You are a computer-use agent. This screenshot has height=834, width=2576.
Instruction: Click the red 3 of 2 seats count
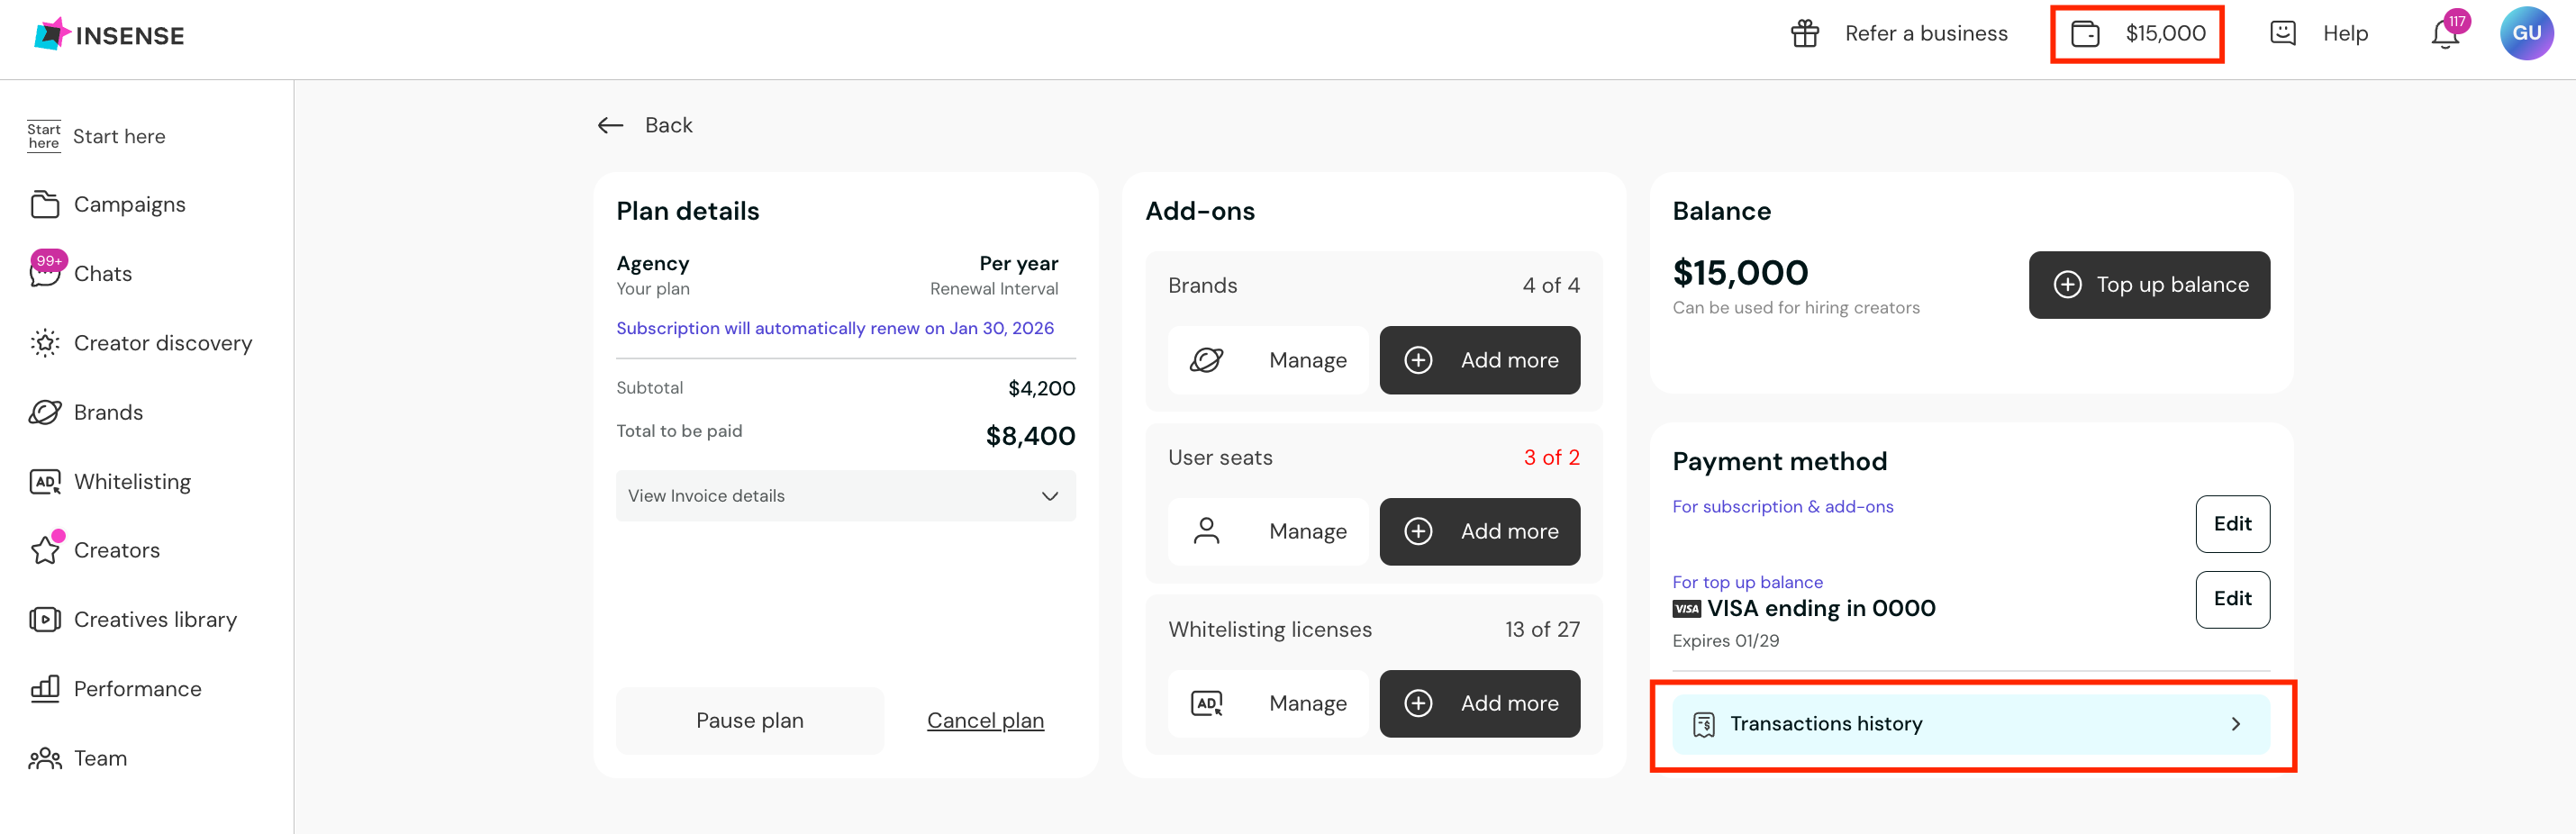(x=1551, y=457)
